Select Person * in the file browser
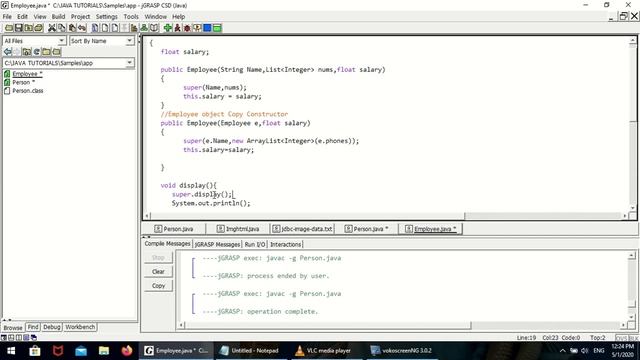640x360 pixels. point(23,82)
